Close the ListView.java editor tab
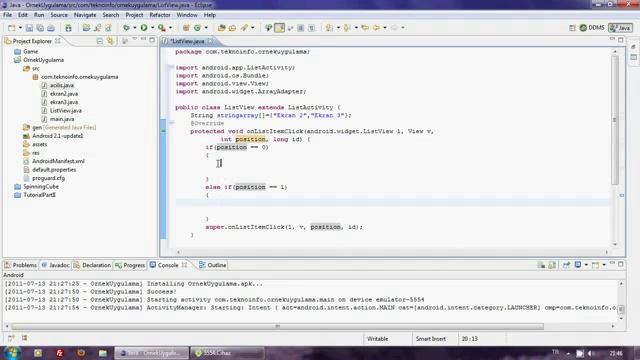This screenshot has height=360, width=640. [210, 41]
